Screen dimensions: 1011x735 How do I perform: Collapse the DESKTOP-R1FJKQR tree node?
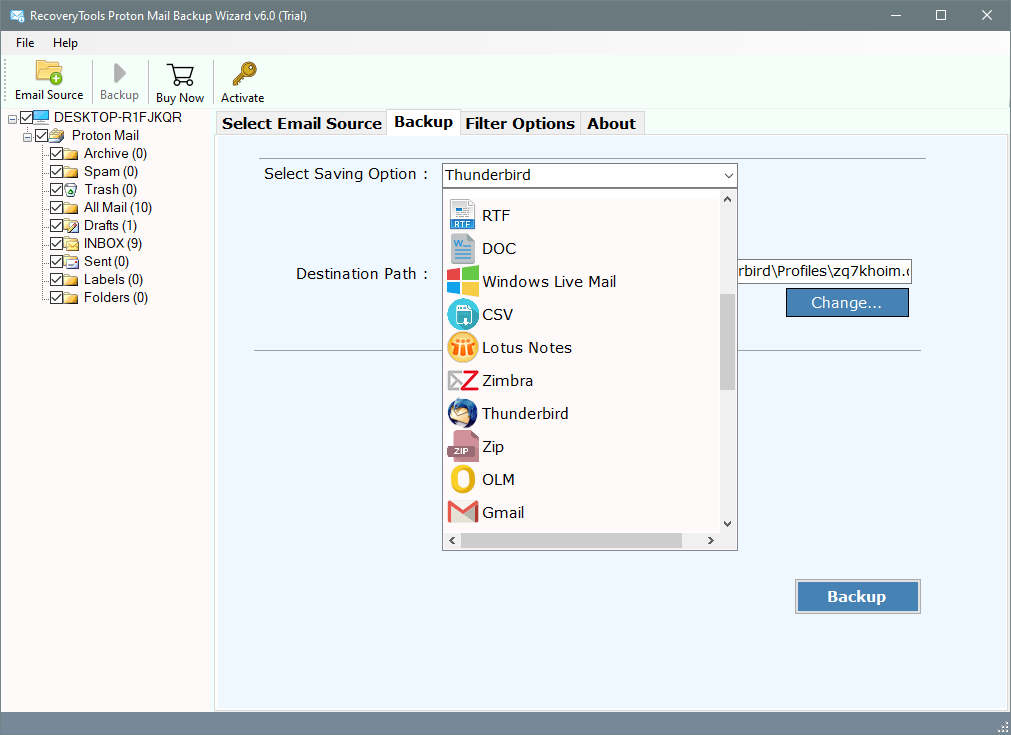click(12, 119)
